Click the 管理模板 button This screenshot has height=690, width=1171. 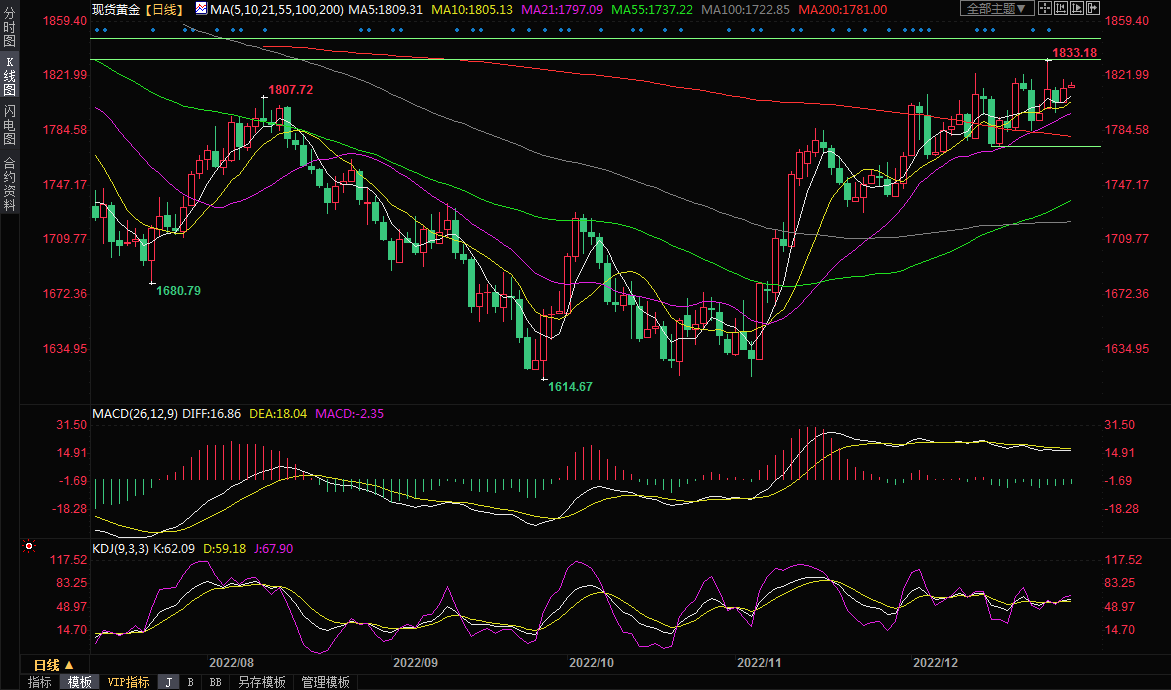pyautogui.click(x=325, y=682)
